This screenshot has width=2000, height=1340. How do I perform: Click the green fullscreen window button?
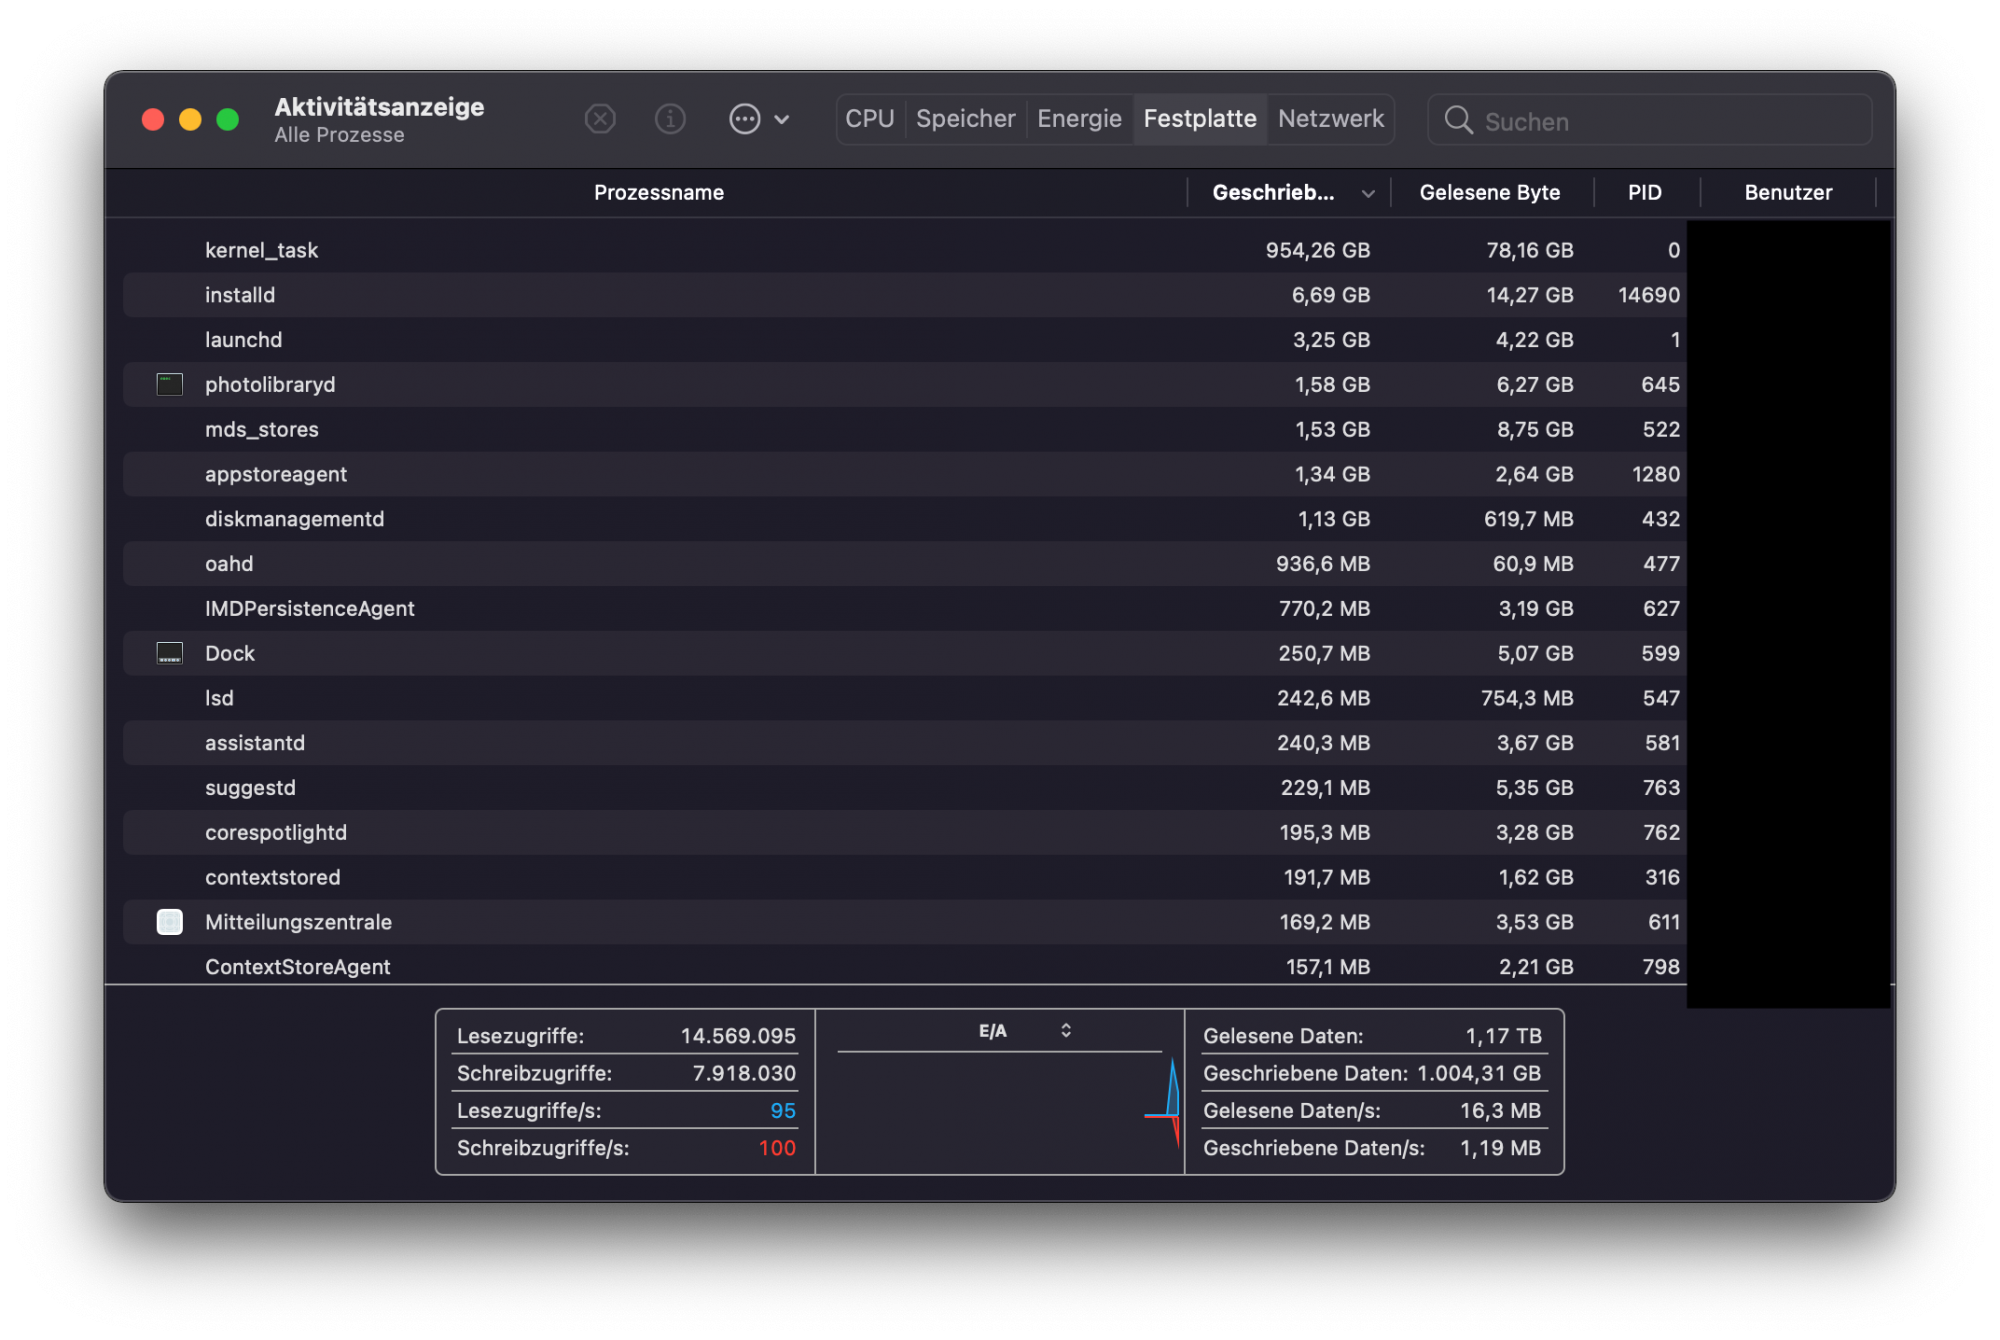228,119
